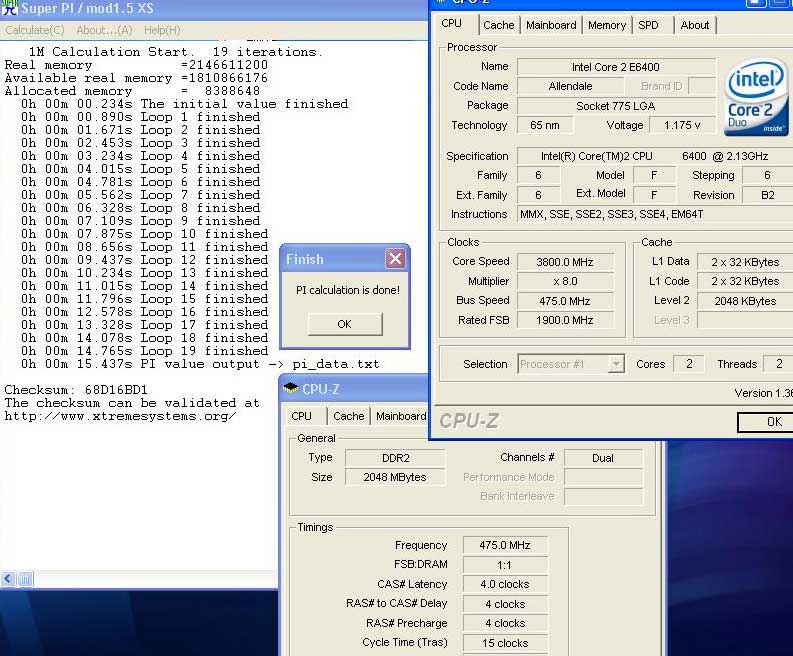Click the memory Type value DDR2
793x656 pixels.
click(395, 458)
